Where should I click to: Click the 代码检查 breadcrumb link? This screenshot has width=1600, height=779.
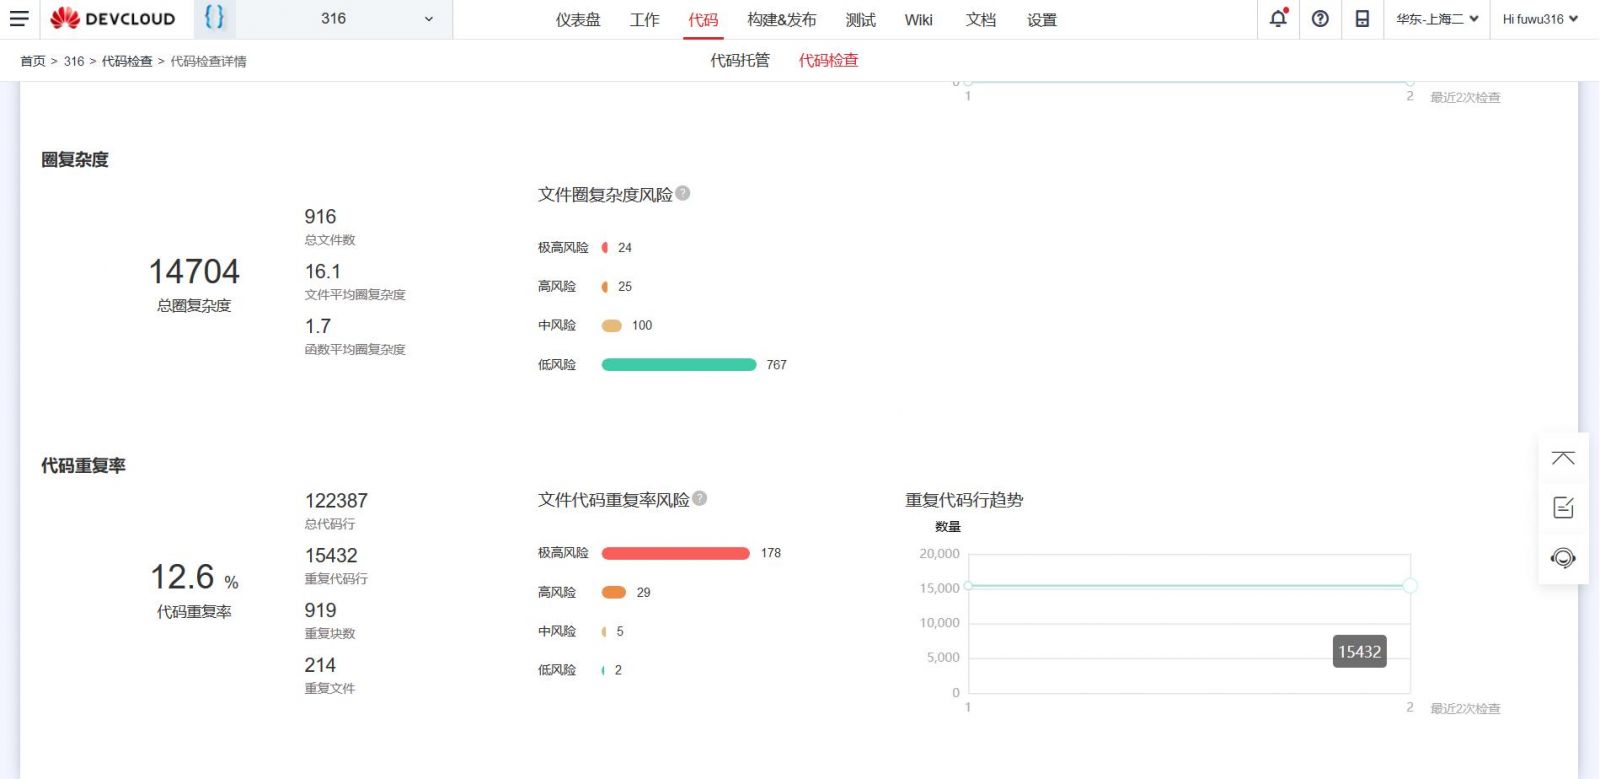pos(127,61)
